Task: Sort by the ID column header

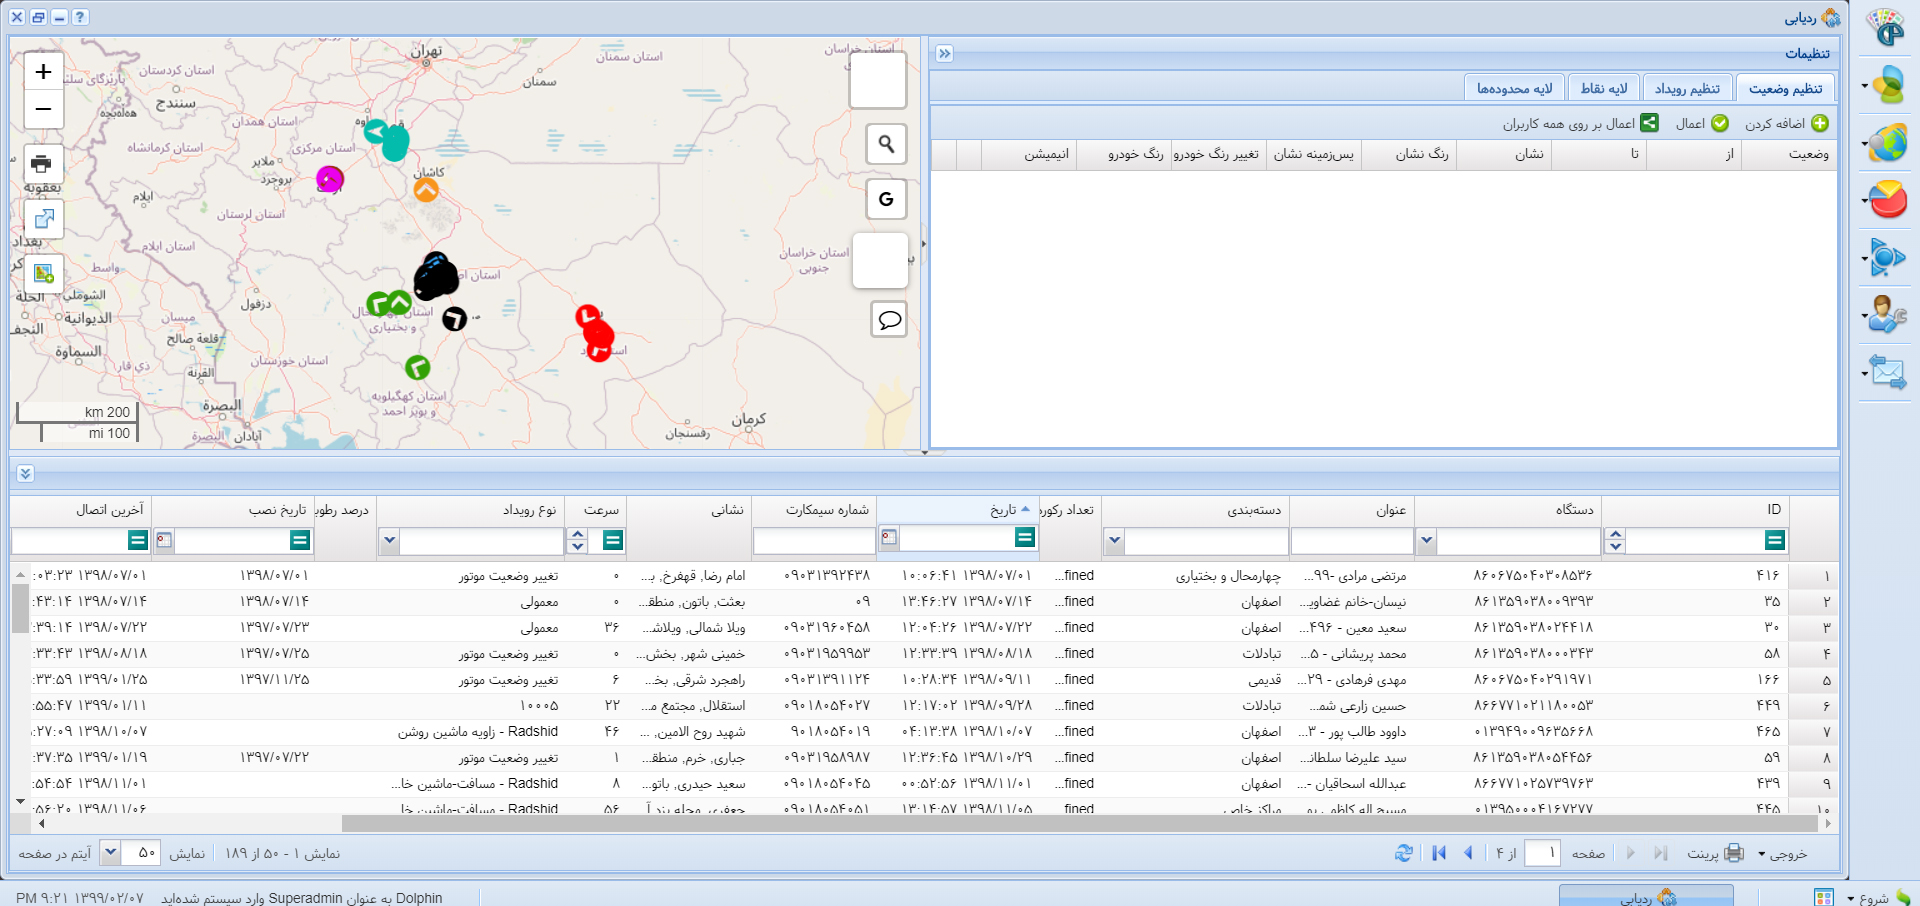Action: pos(1695,510)
